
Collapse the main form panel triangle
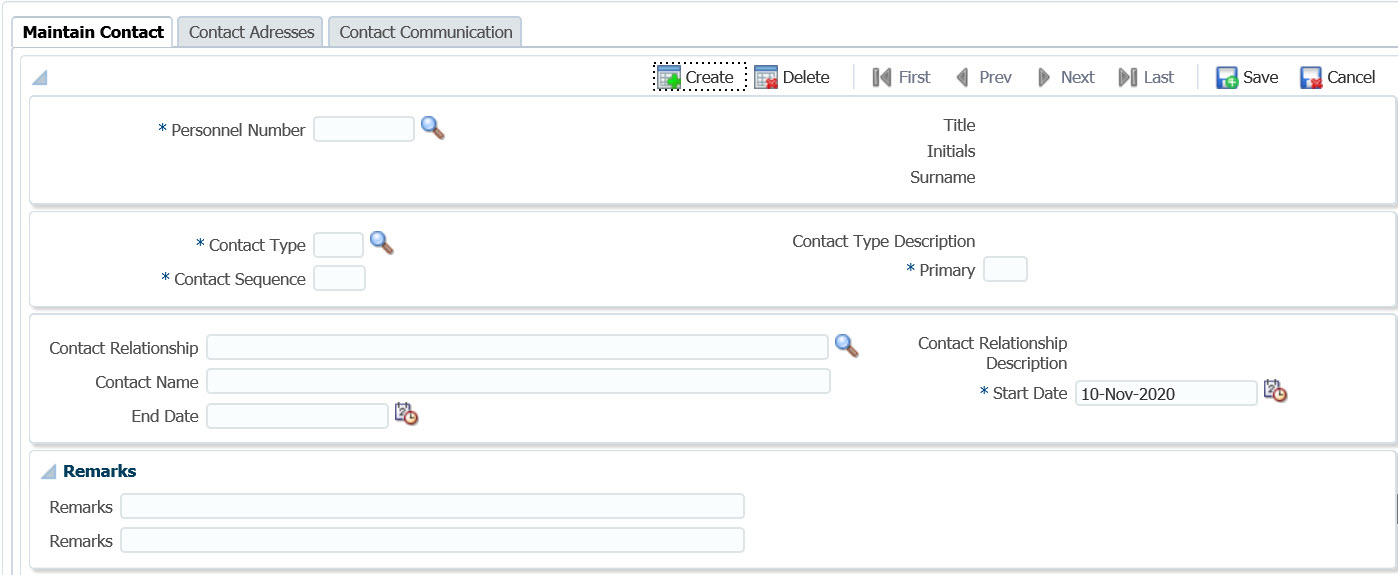click(40, 78)
